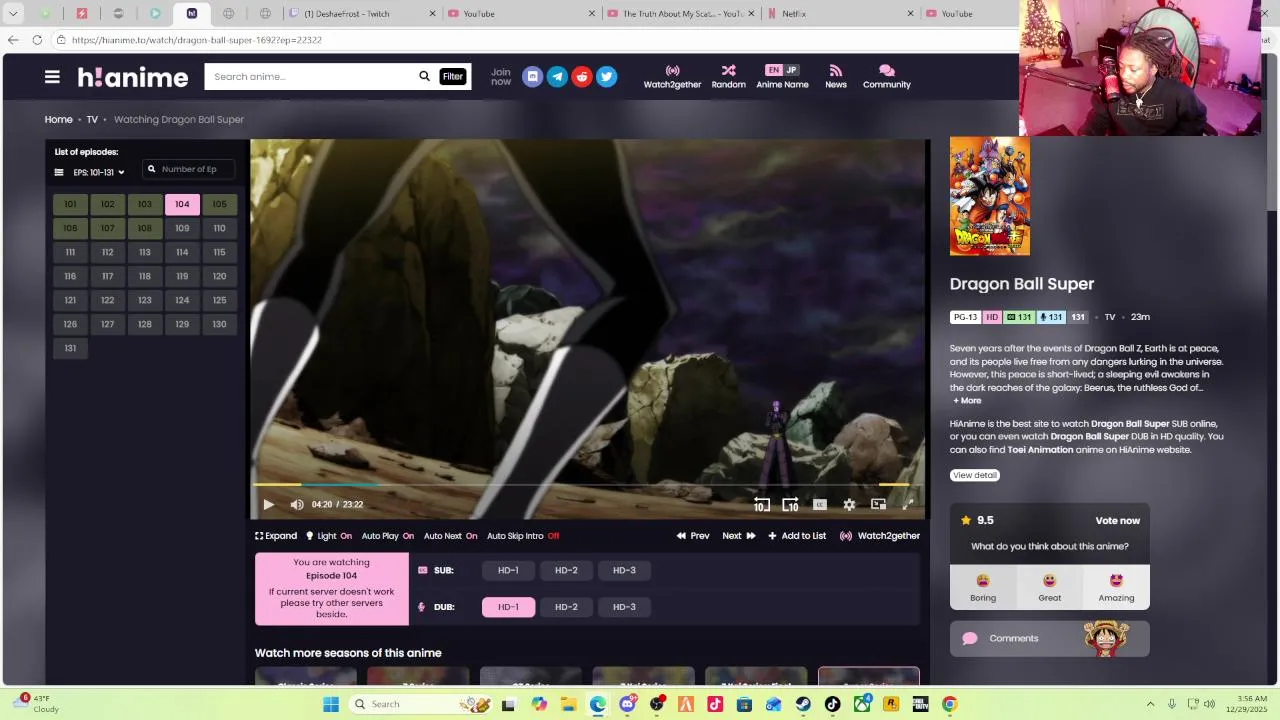Vote Boring emoji for this anime

coord(983,587)
